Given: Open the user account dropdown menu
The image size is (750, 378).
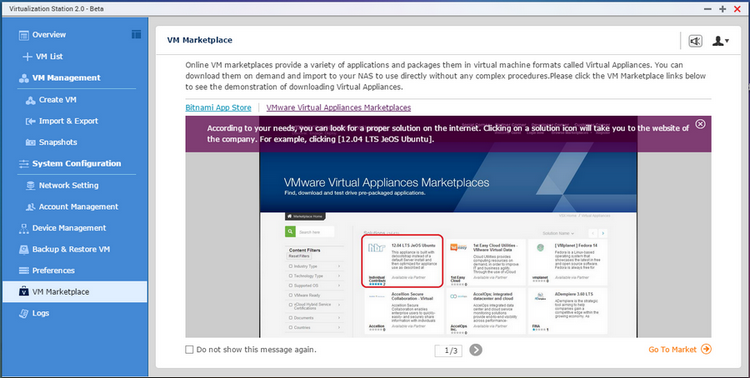Looking at the screenshot, I should 720,41.
